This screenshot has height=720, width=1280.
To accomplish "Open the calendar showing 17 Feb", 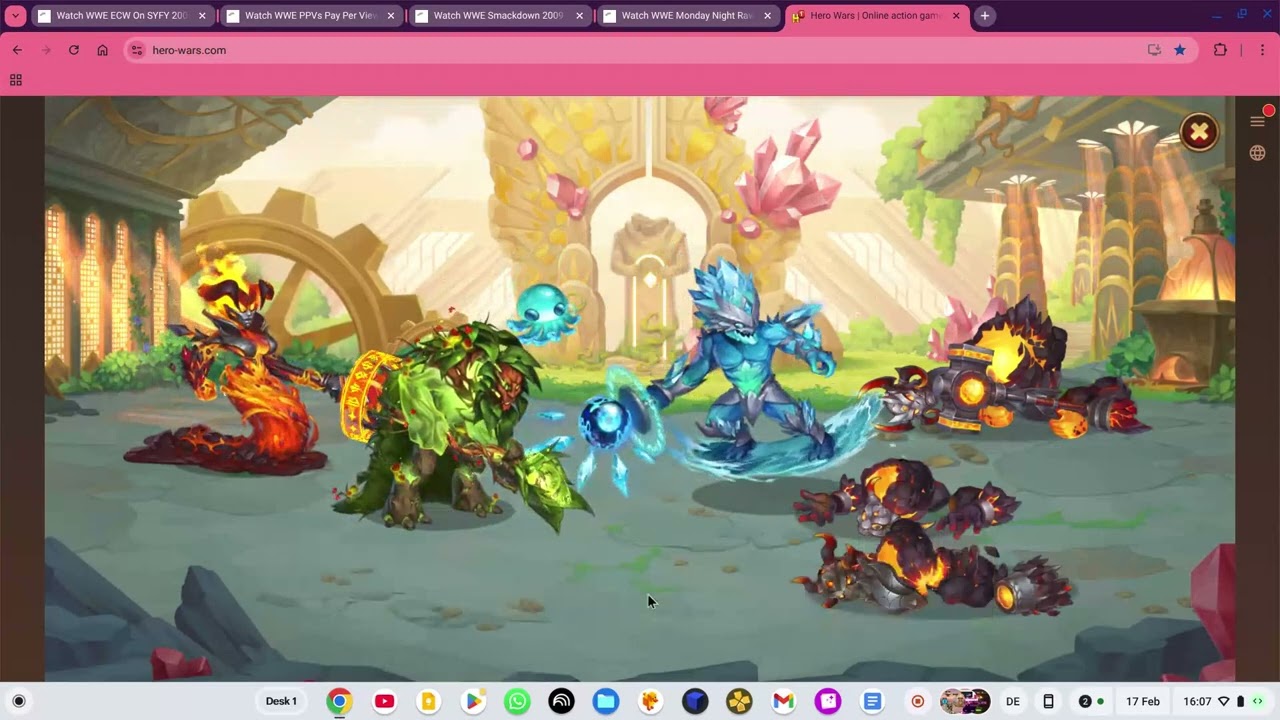I will click(x=1143, y=701).
